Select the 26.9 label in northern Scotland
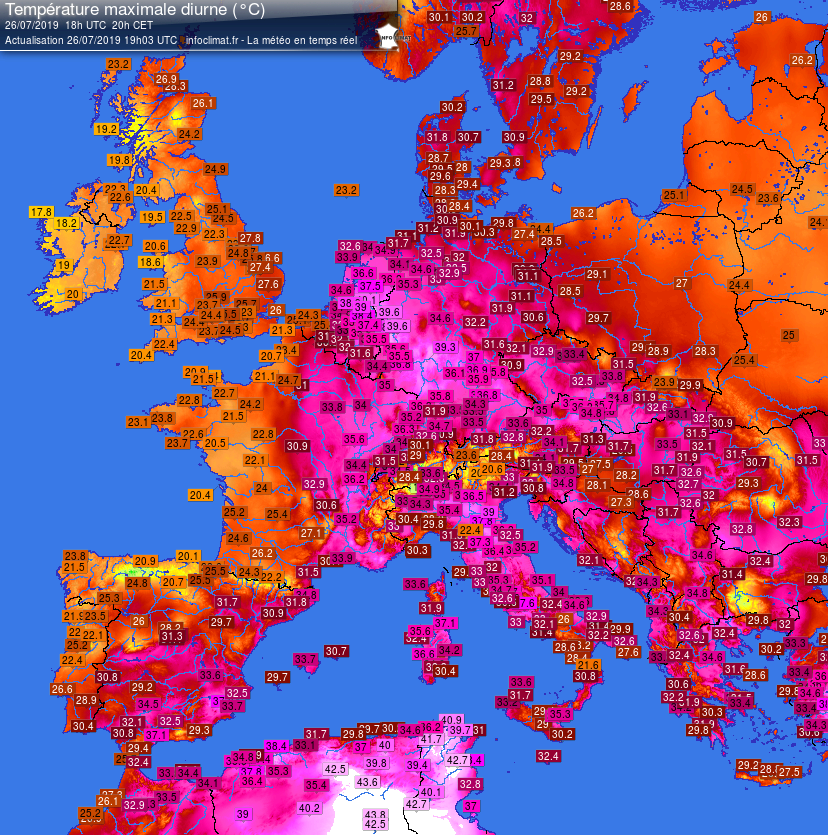Screen dimensions: 828x835 coord(166,79)
